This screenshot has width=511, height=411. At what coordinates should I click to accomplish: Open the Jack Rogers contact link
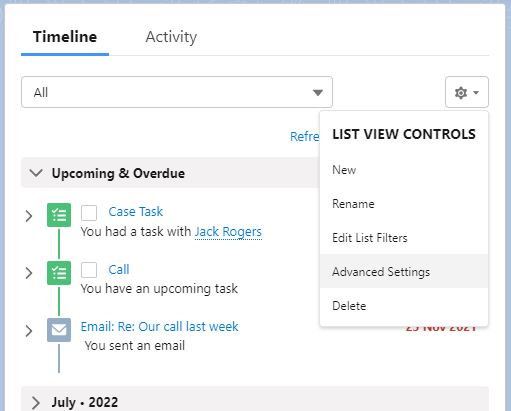click(228, 232)
